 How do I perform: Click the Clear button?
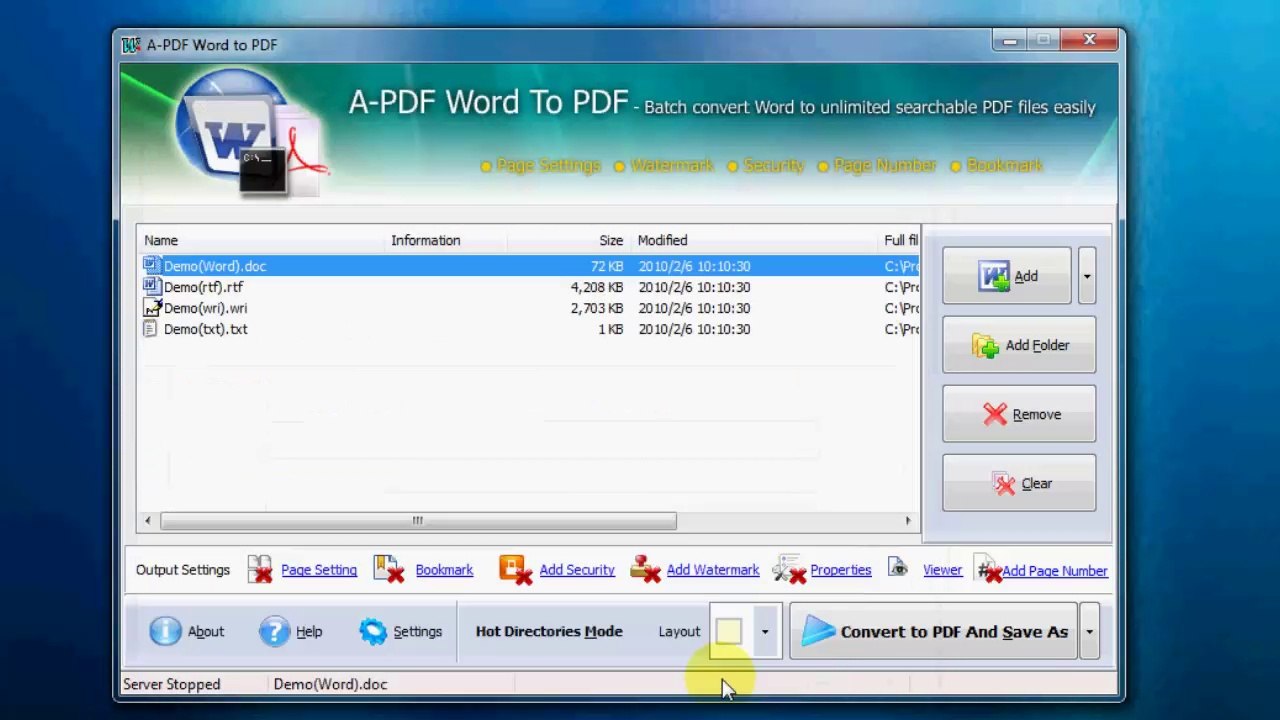tap(1019, 483)
